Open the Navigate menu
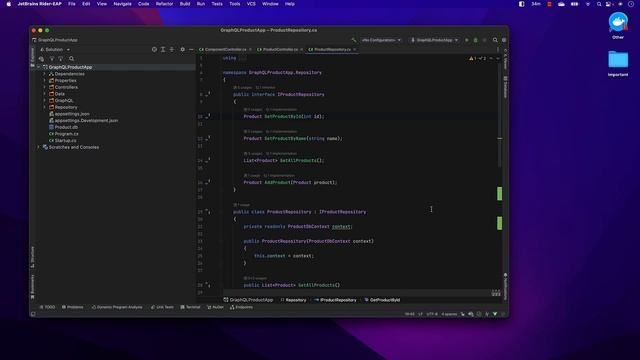The image size is (640, 360). [x=122, y=4]
